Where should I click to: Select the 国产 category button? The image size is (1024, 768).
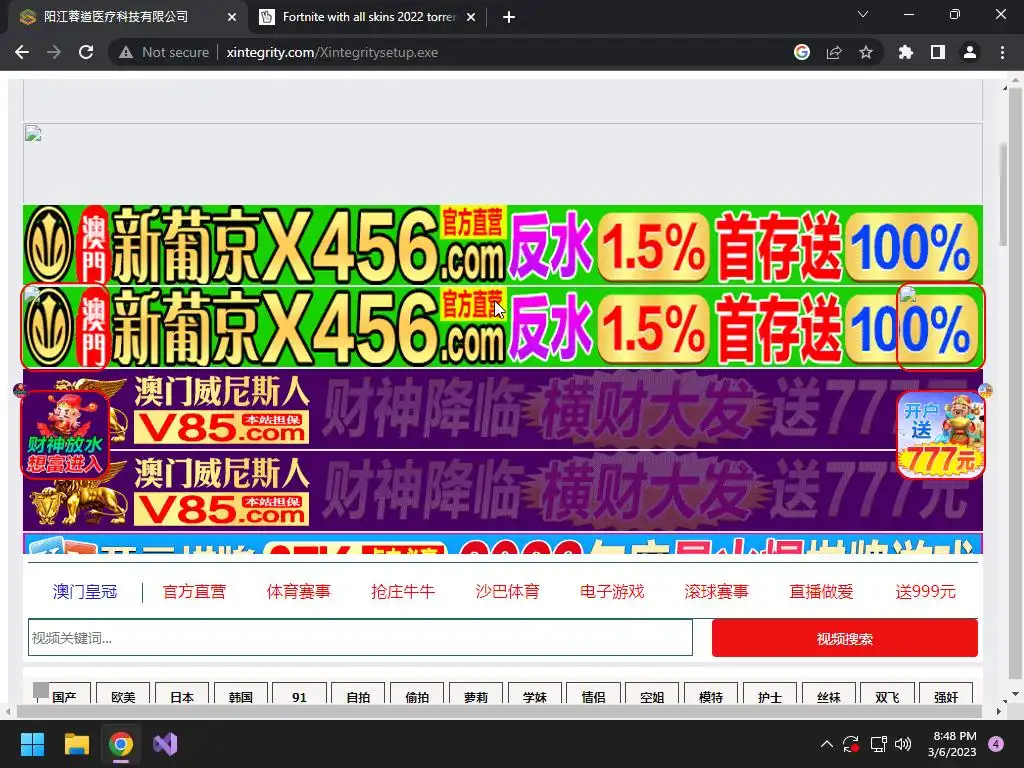(x=64, y=694)
